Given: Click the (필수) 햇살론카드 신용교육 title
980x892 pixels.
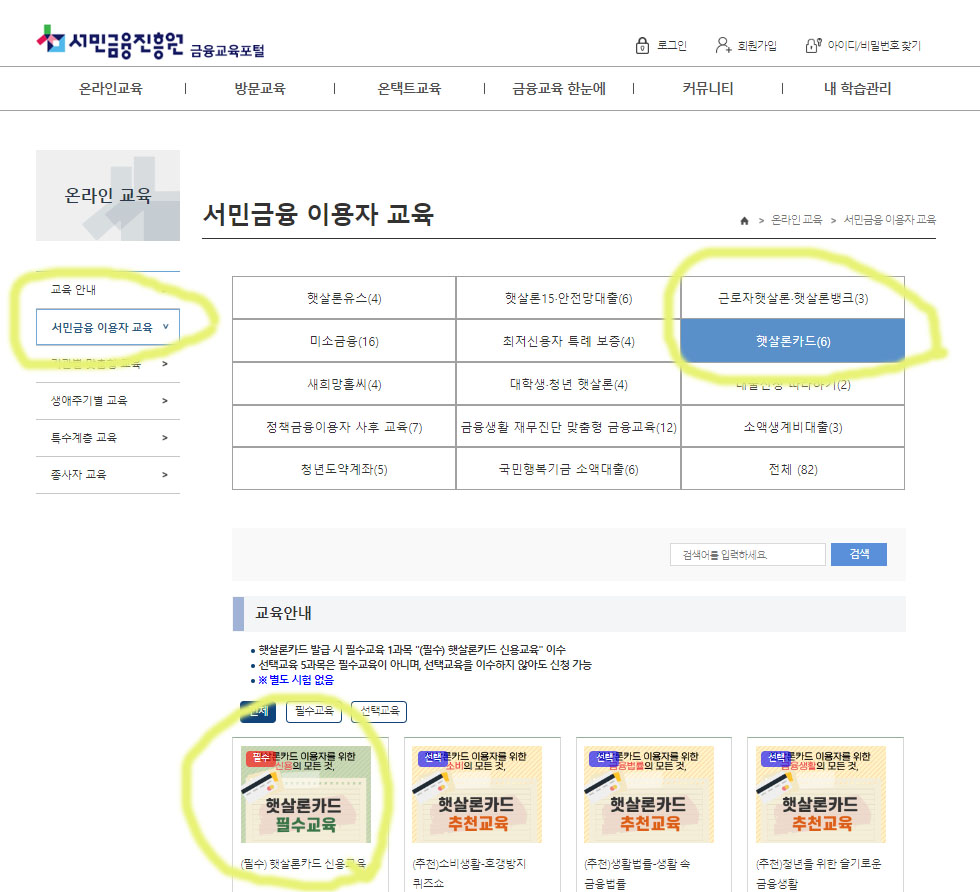Looking at the screenshot, I should [x=303, y=864].
